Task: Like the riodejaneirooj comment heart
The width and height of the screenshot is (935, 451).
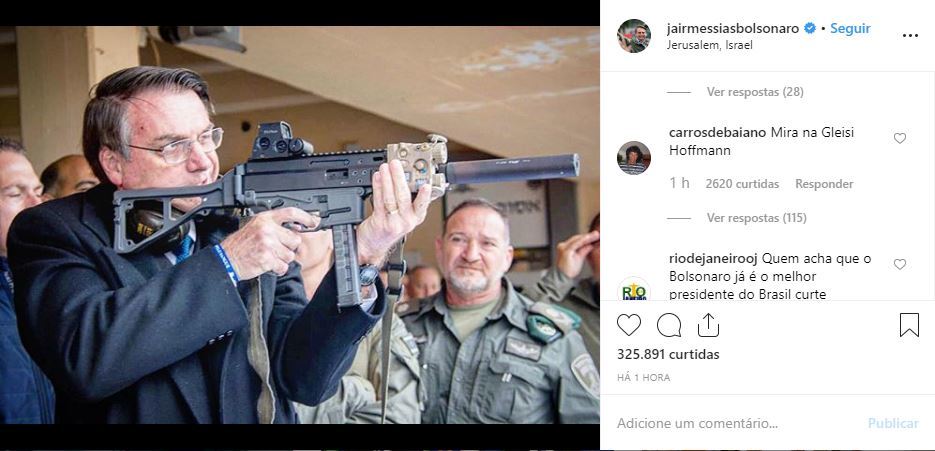Action: tap(900, 264)
